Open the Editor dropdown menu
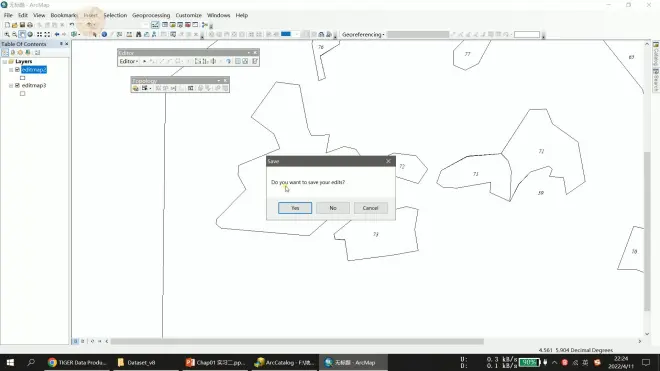This screenshot has width=660, height=371. click(129, 61)
